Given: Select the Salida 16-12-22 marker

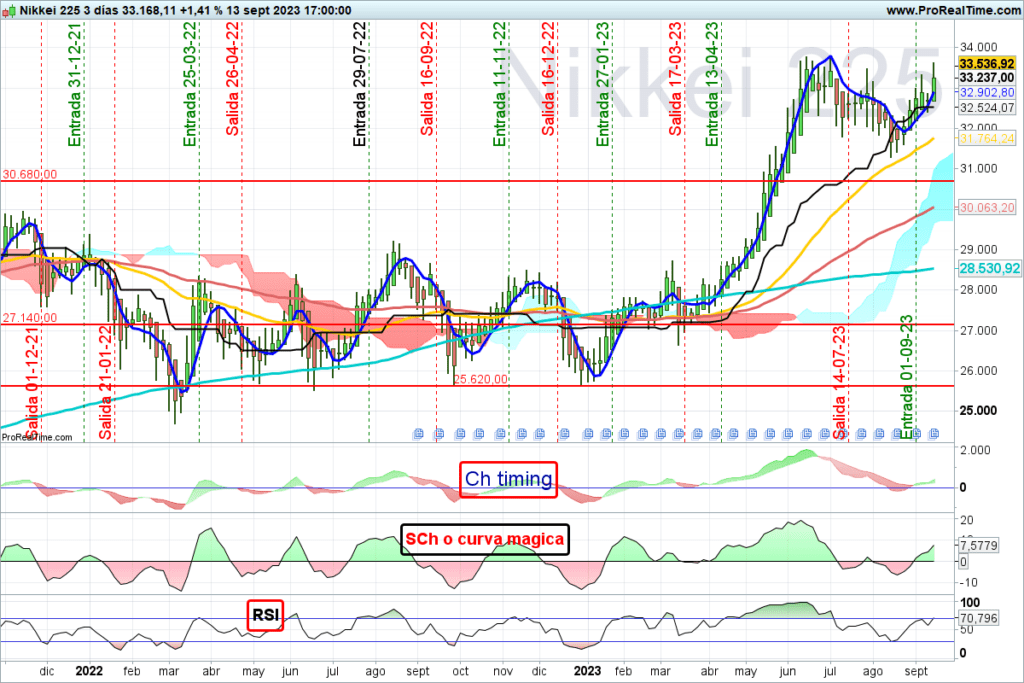Looking at the screenshot, I should tap(549, 79).
